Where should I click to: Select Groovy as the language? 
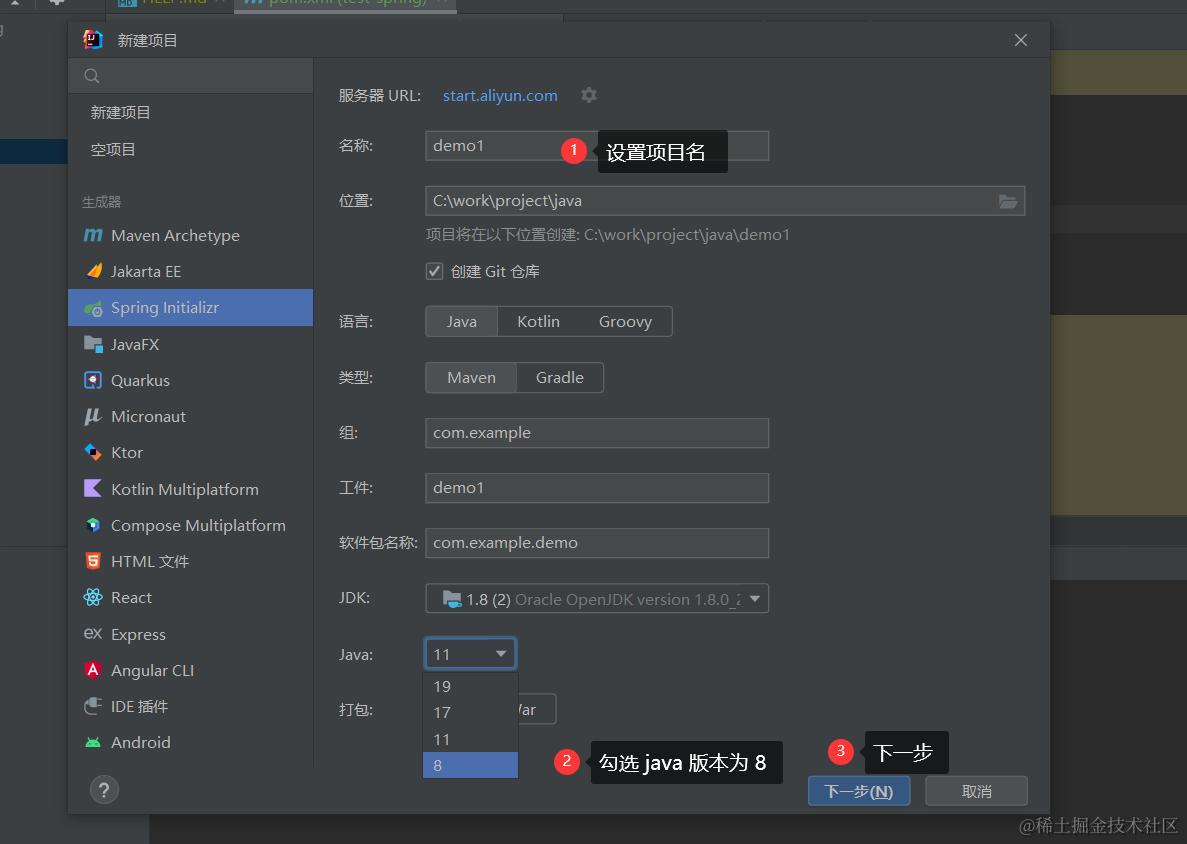click(x=625, y=322)
